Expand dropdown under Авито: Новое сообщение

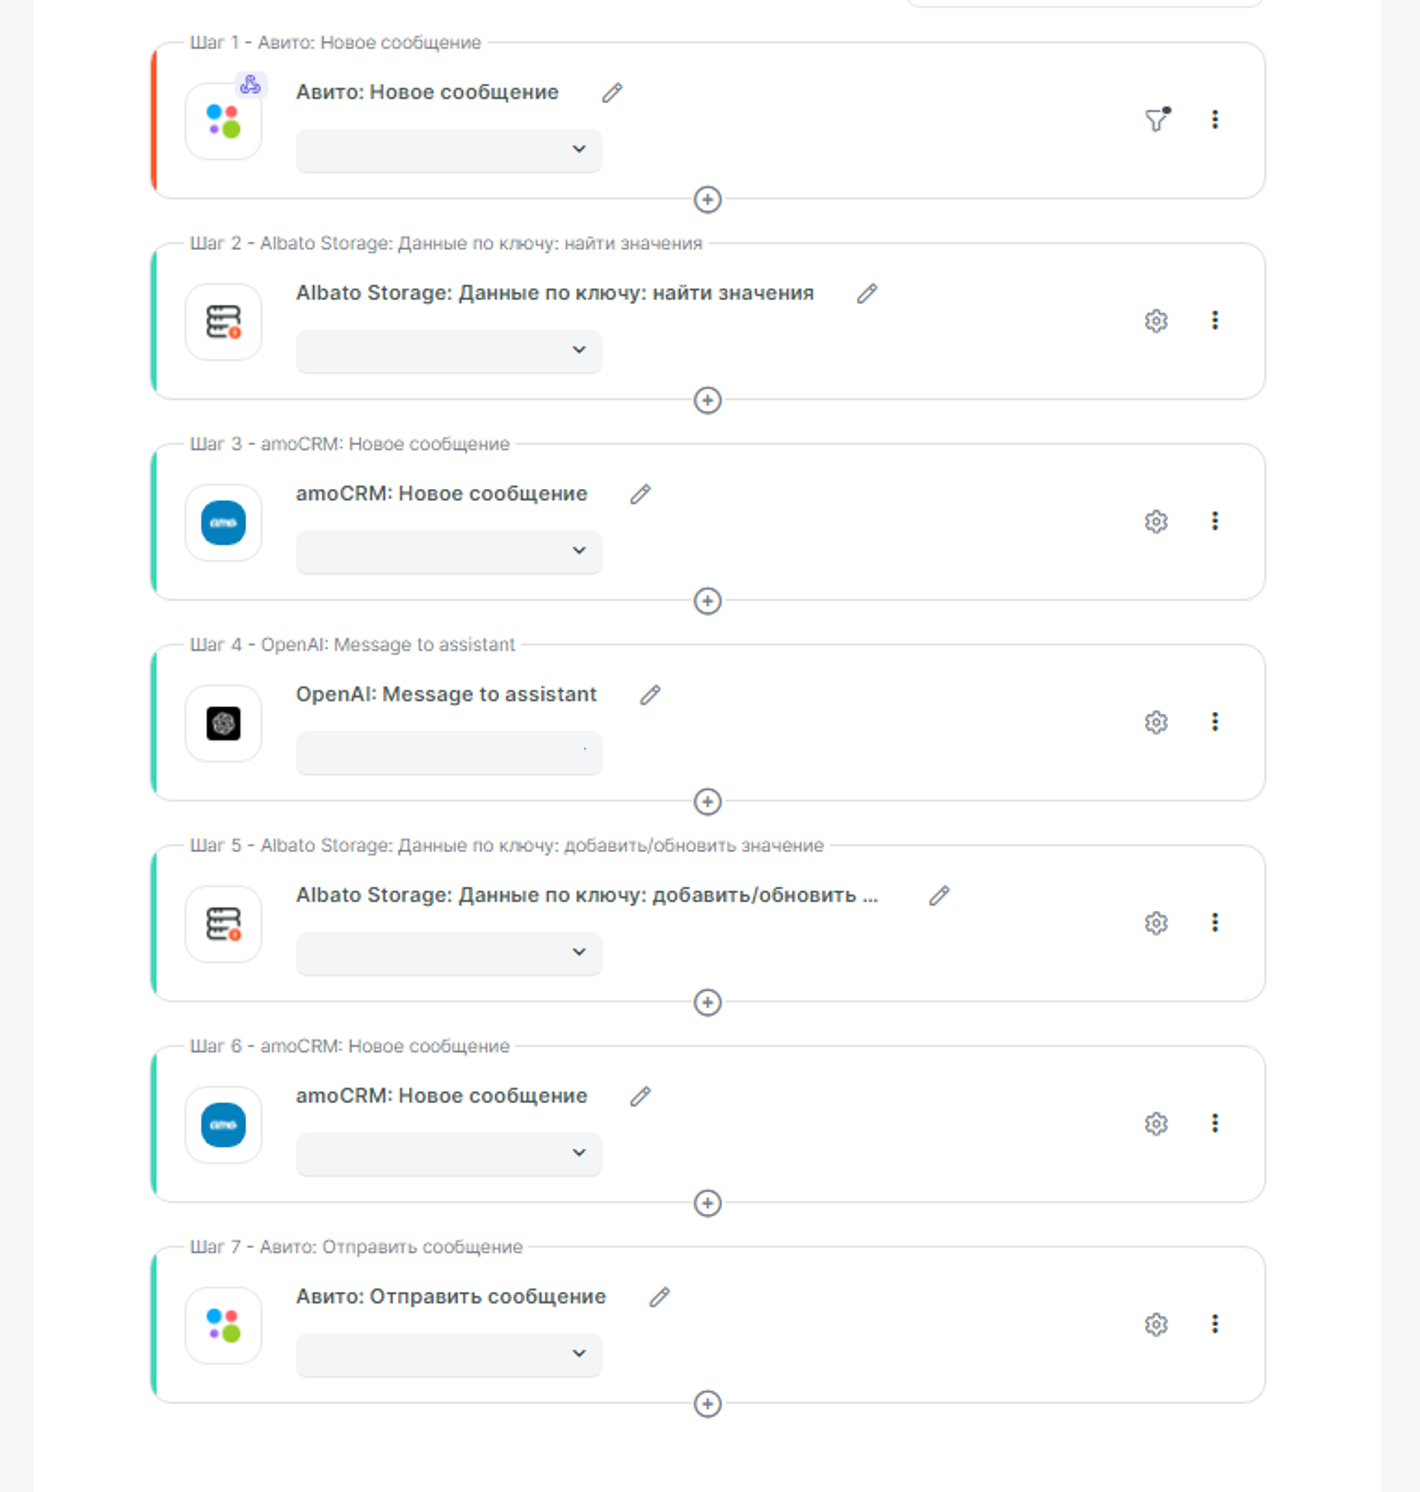tap(449, 149)
